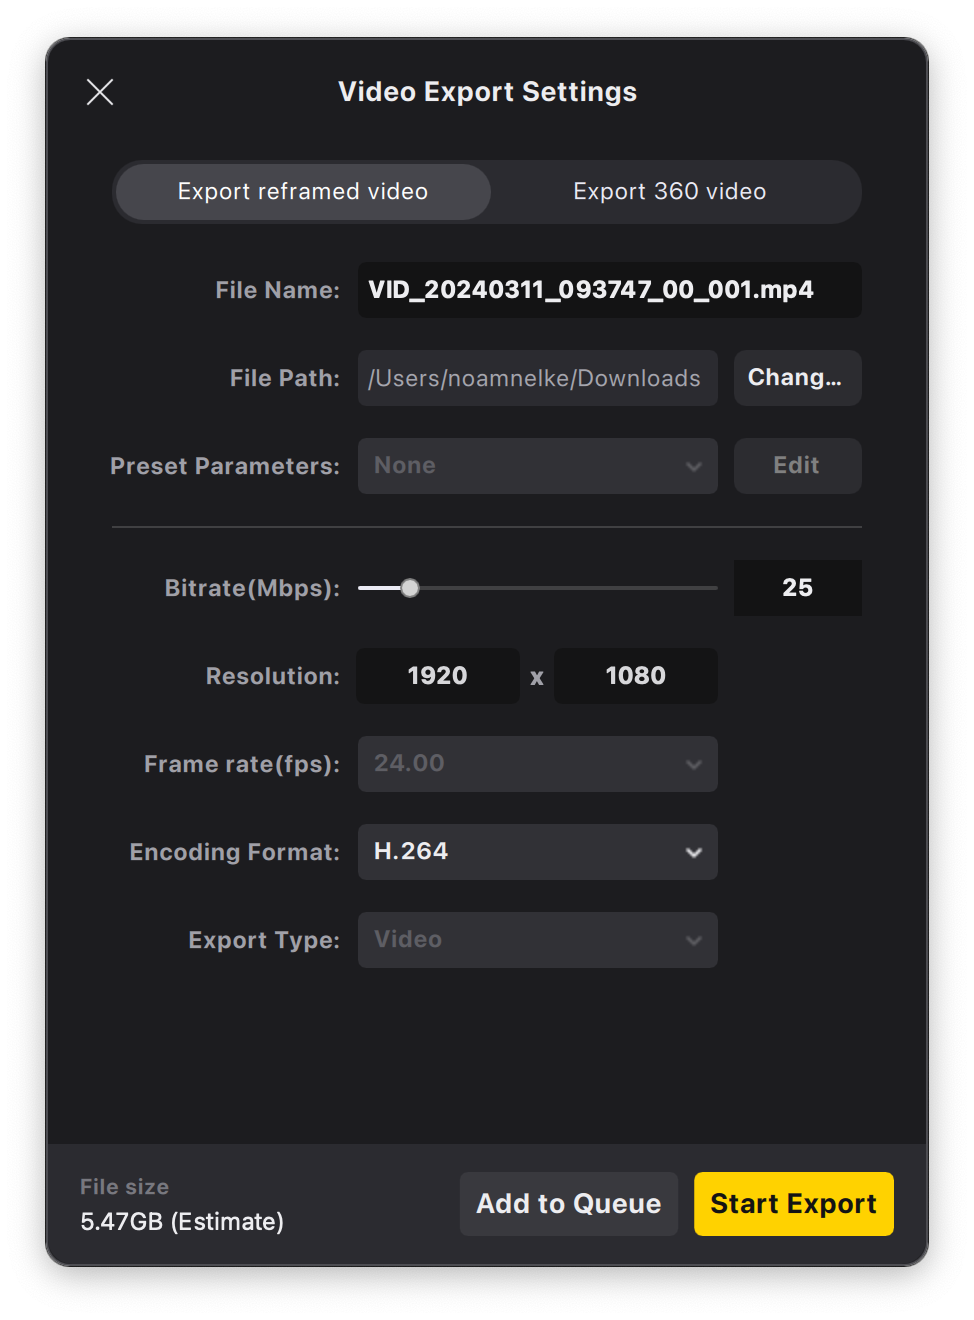Click the resolution width field 1920
This screenshot has width=974, height=1320.
point(438,676)
